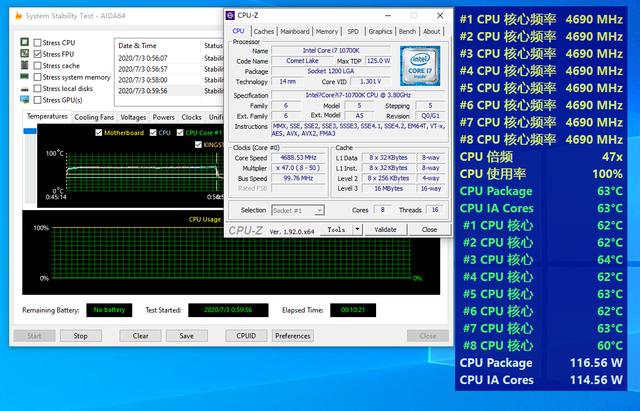The height and width of the screenshot is (411, 640).
Task: Click the Elapsed Time value 00:10:21
Action: (353, 310)
